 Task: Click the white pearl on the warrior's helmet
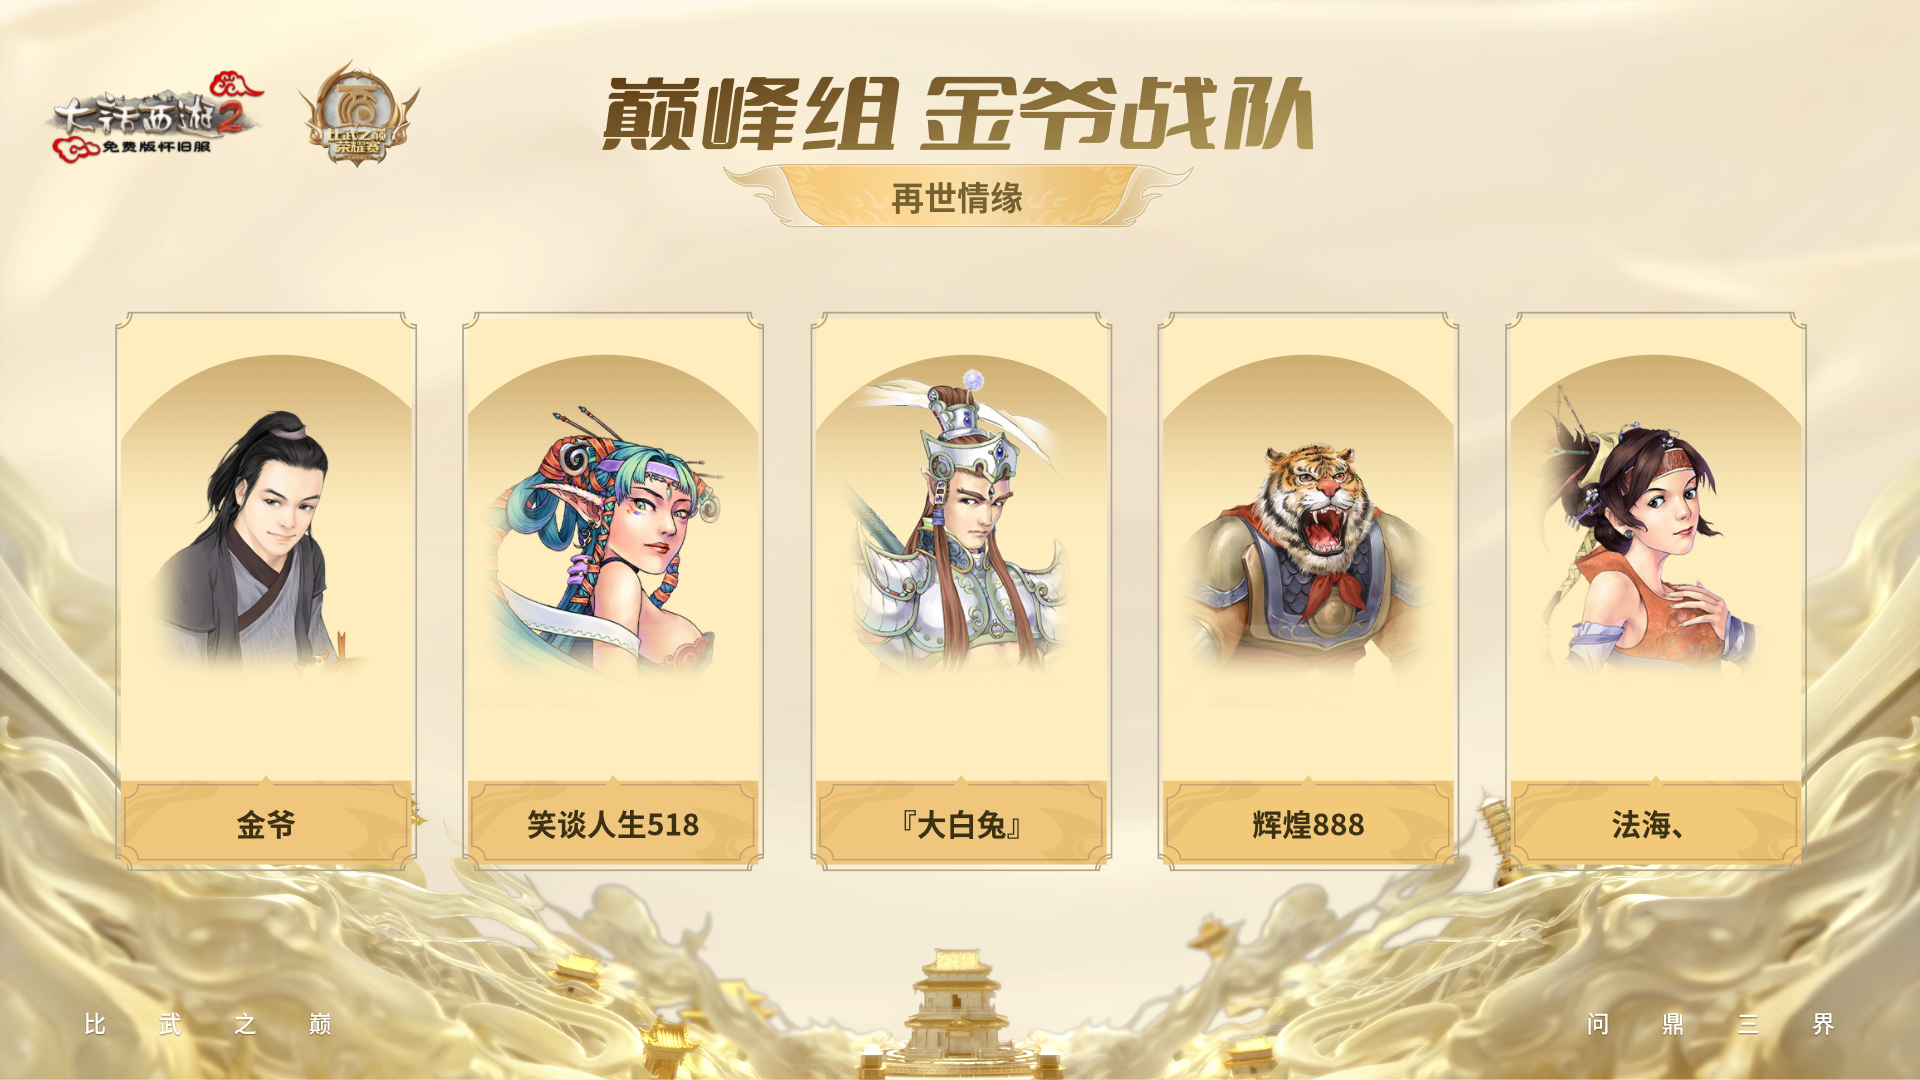(973, 379)
